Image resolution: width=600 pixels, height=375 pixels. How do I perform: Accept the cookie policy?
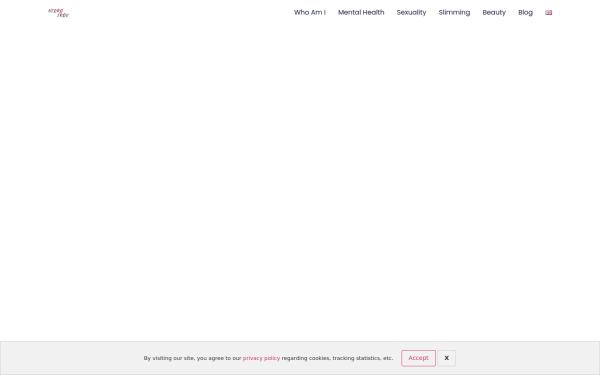click(x=418, y=358)
